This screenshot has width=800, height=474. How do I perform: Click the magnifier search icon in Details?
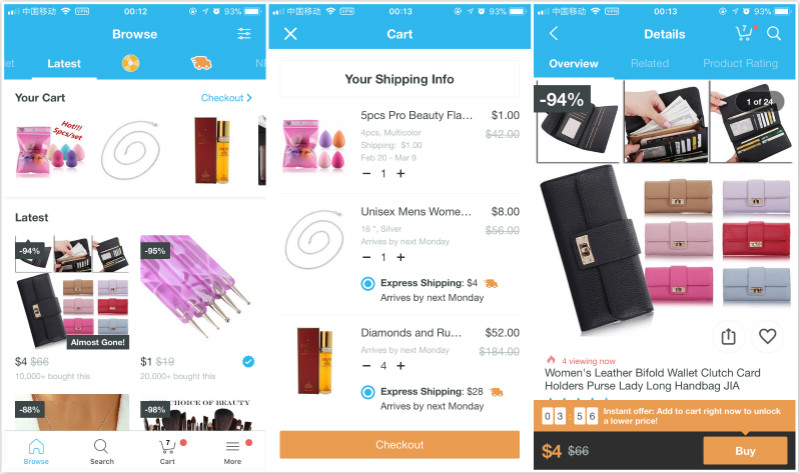click(x=773, y=34)
